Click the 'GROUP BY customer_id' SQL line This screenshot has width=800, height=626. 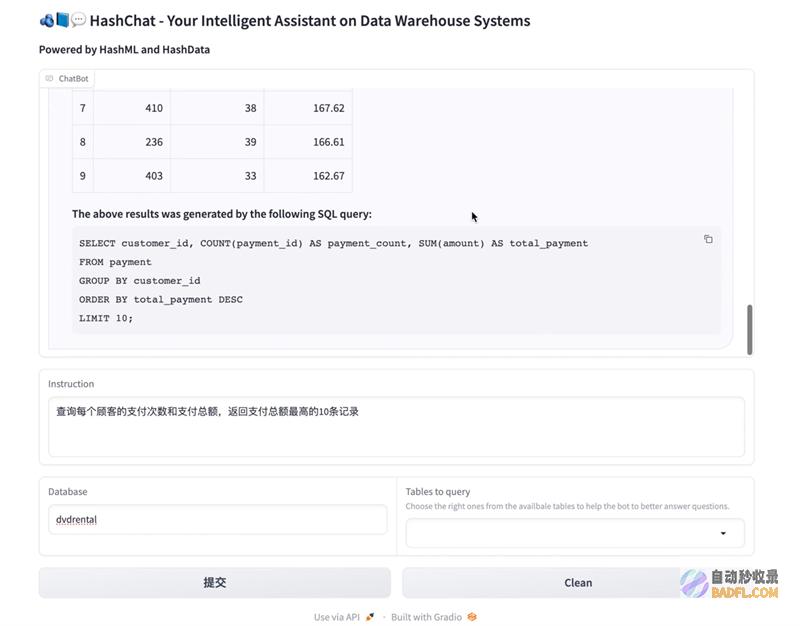pos(140,281)
